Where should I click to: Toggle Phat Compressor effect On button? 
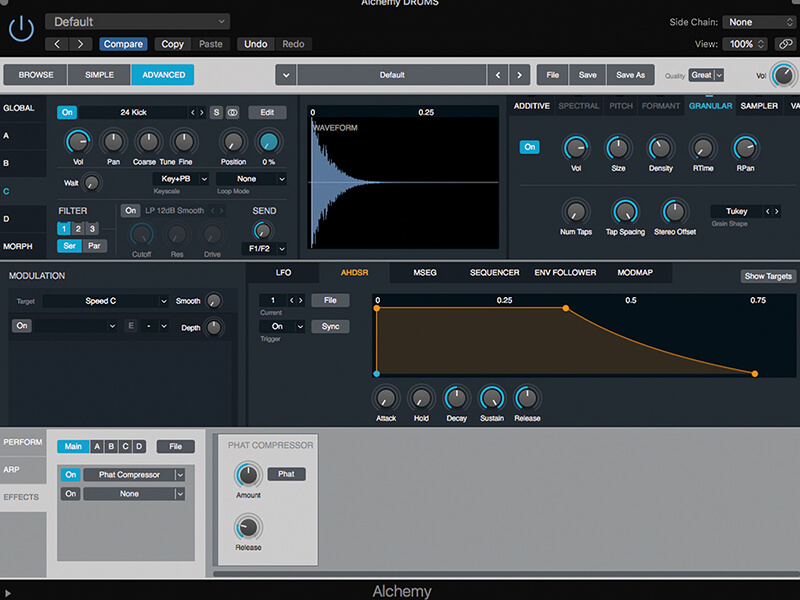coord(71,474)
